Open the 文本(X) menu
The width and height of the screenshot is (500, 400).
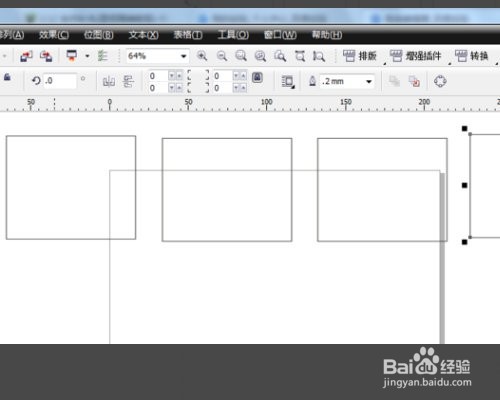(x=143, y=35)
